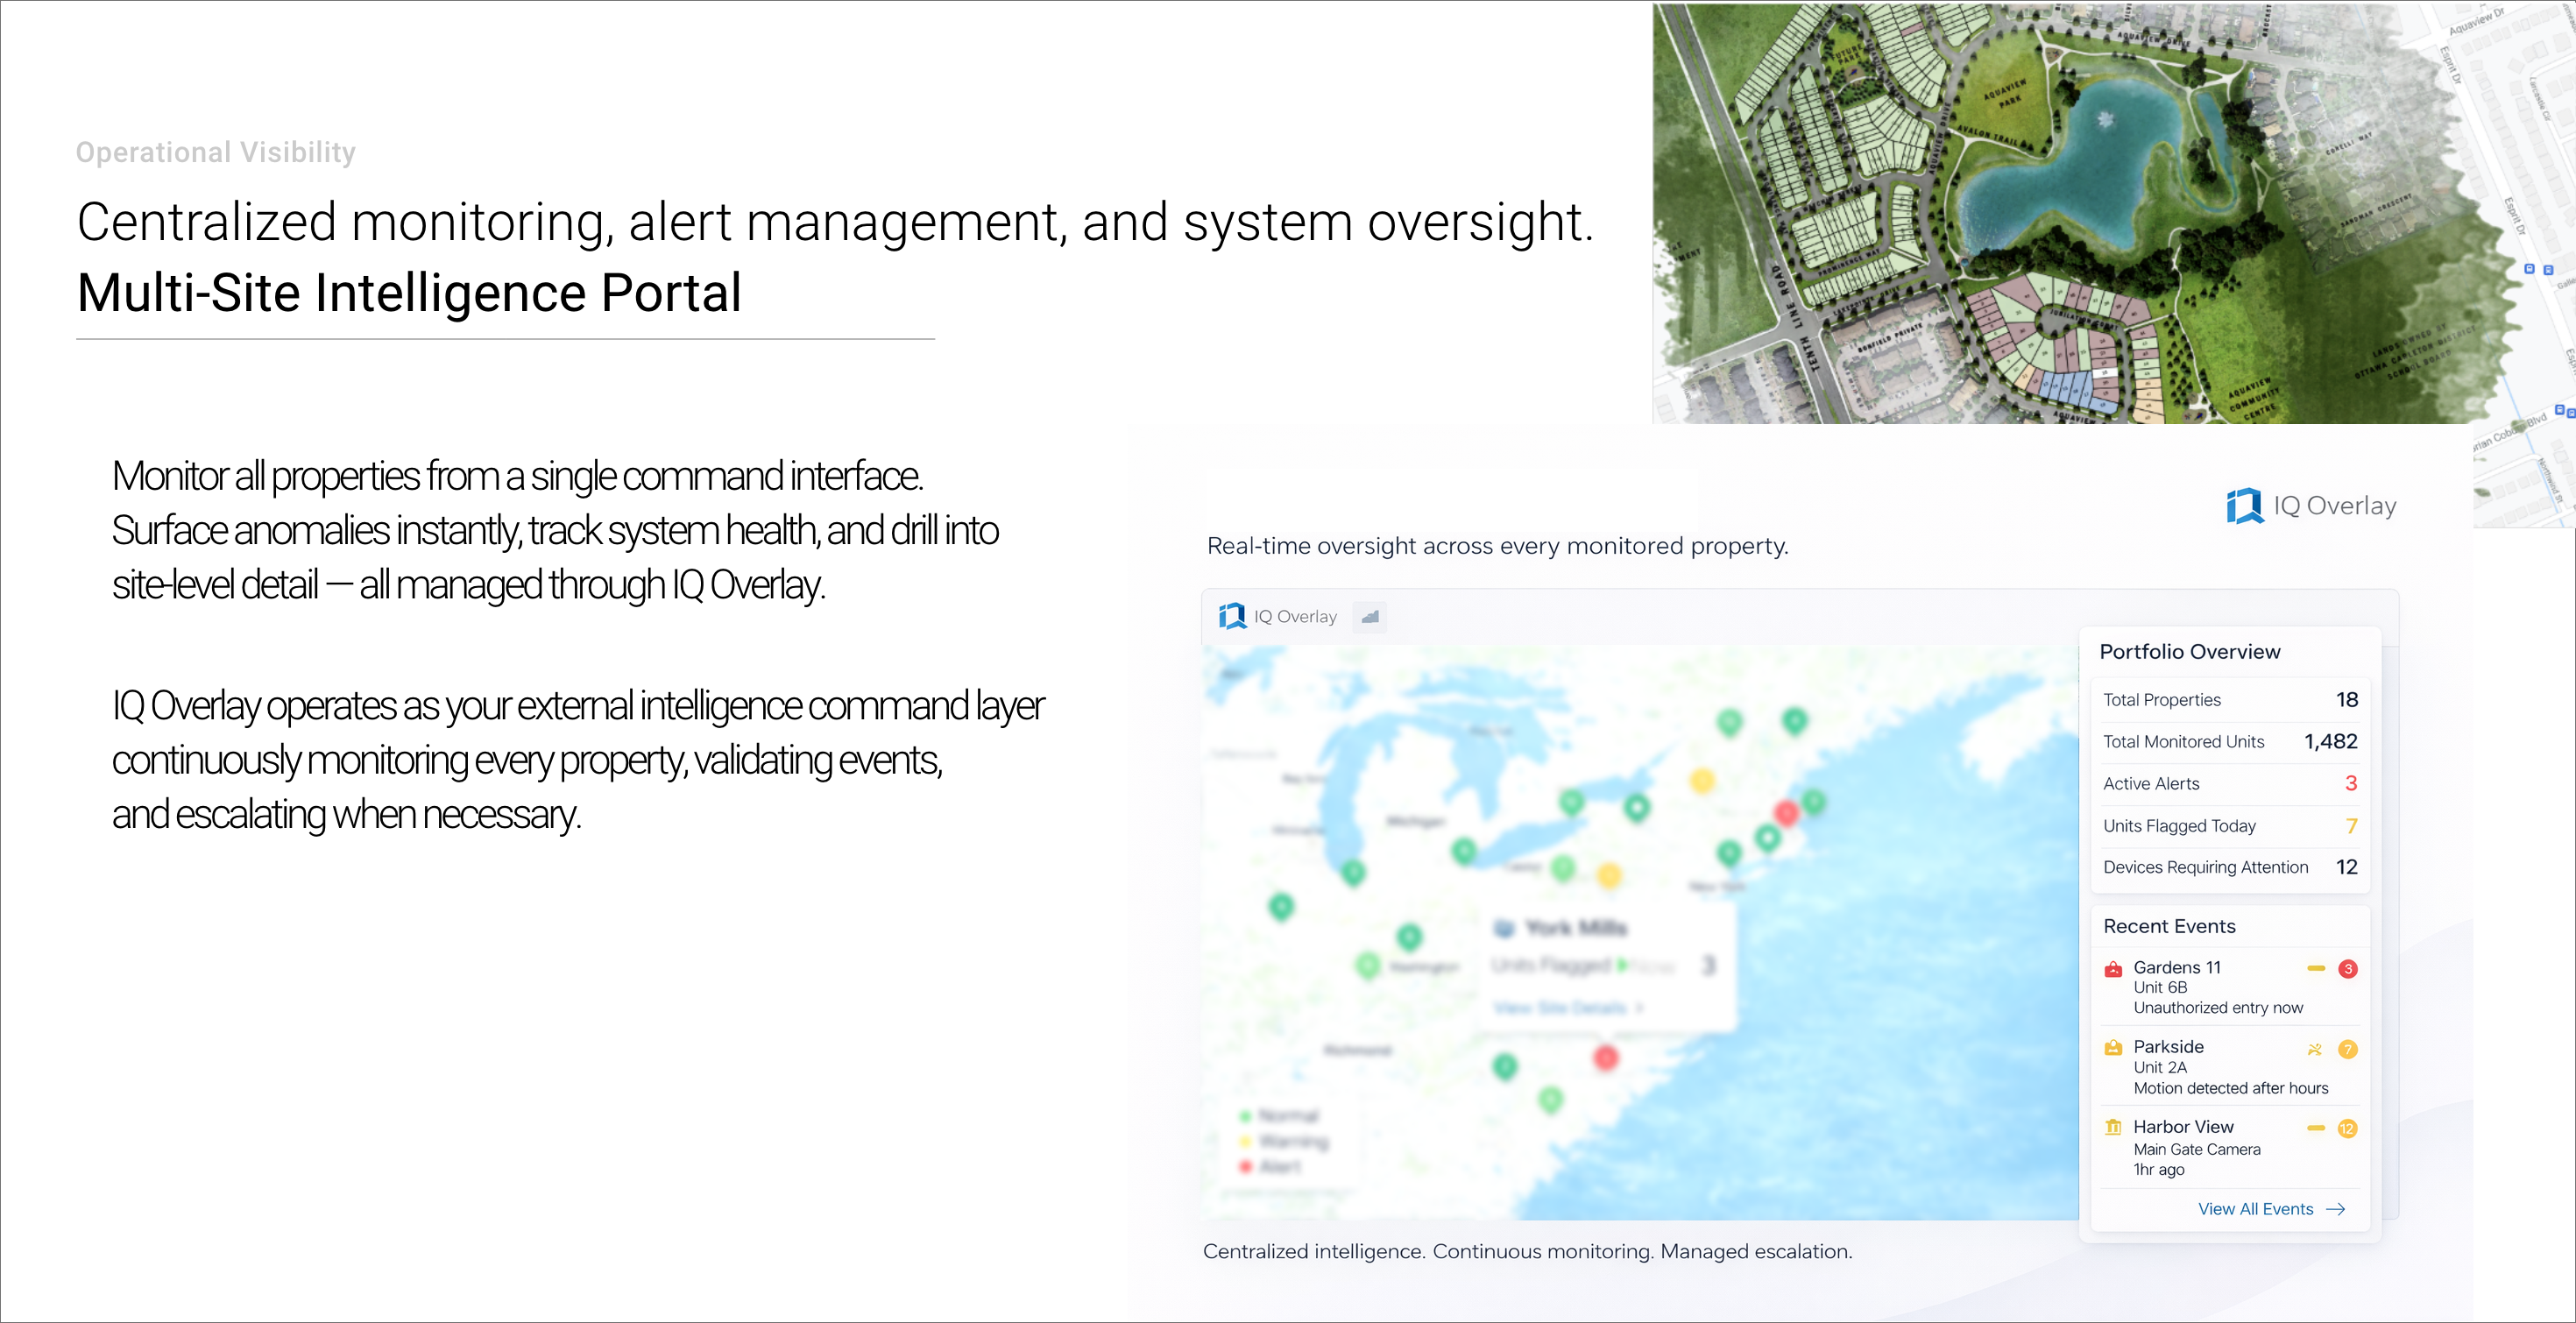Click the orange 7 badge on Parkside
The width and height of the screenshot is (2576, 1323).
(x=2348, y=1049)
